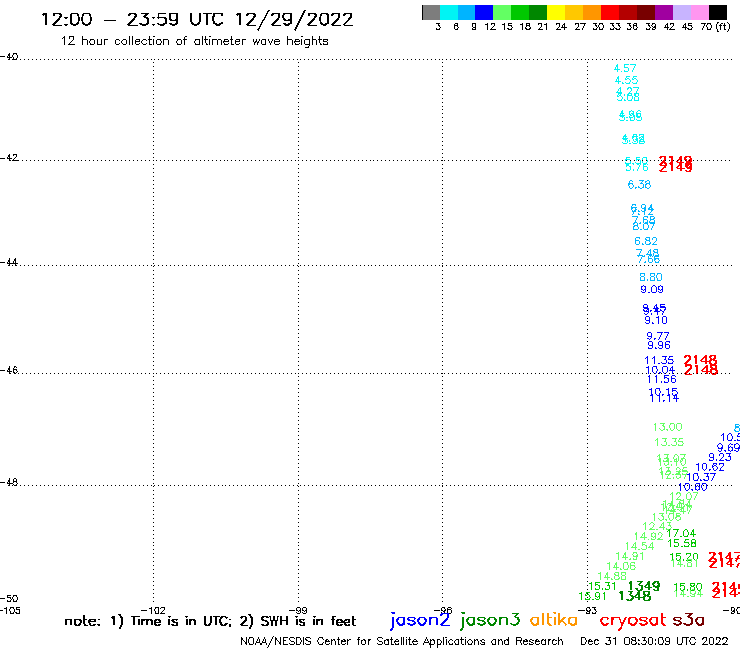The height and width of the screenshot is (650, 740).
Task: Click the 4.55 wave height reading
Action: [x=626, y=80]
